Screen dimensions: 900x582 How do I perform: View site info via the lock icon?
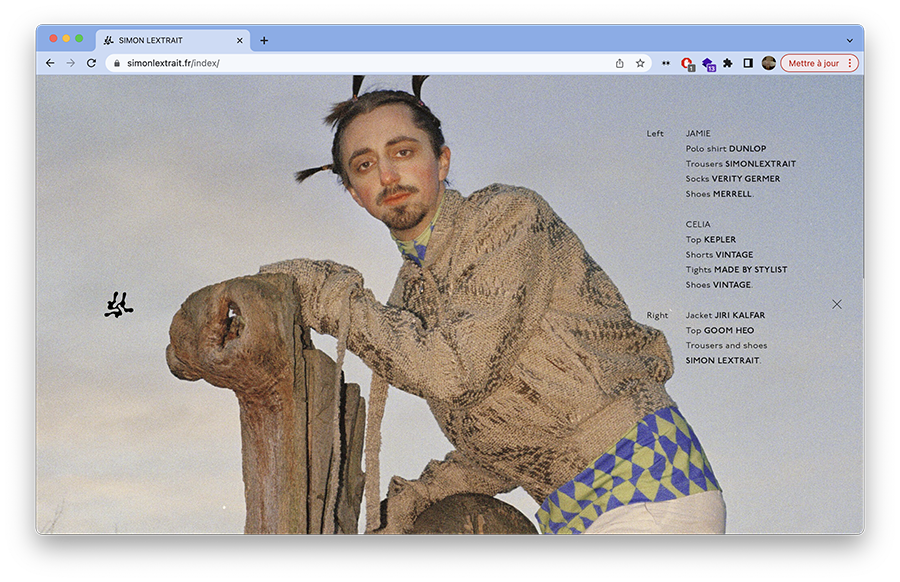pos(117,63)
